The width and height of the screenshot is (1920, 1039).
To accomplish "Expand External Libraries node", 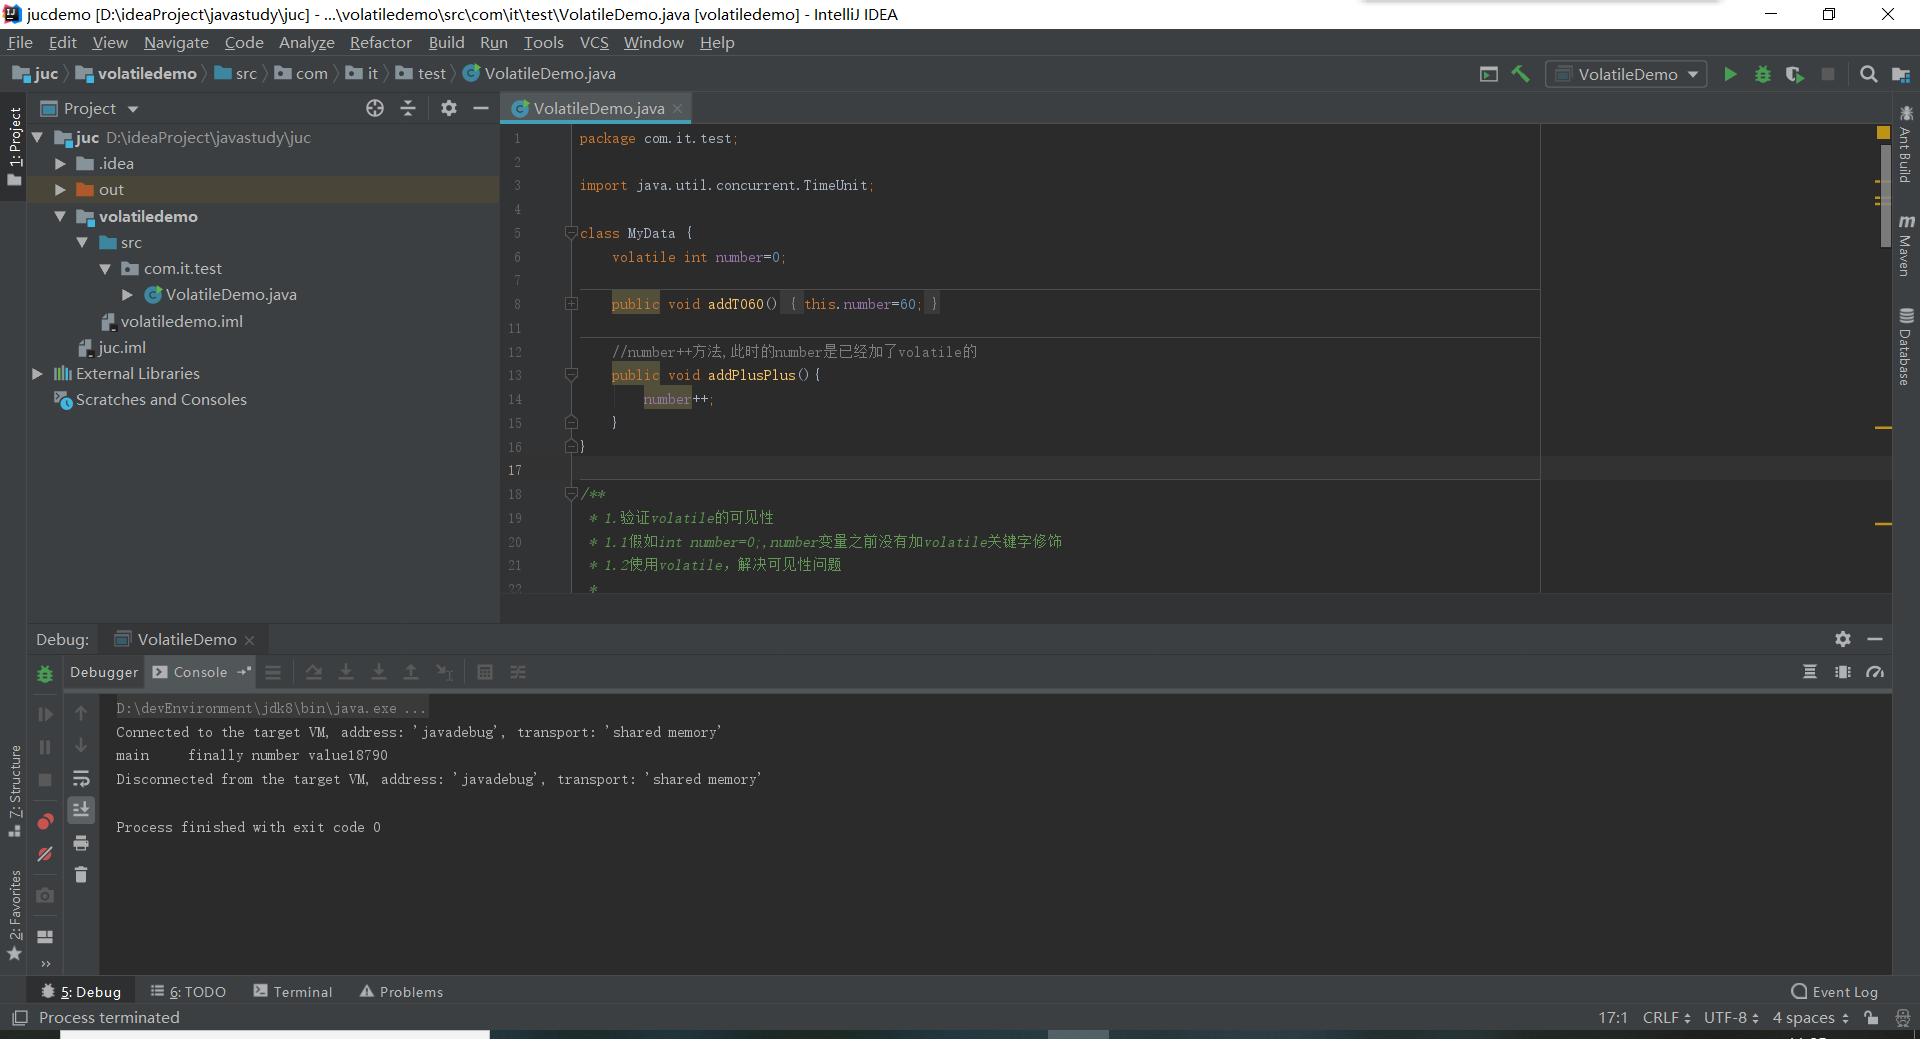I will click(x=37, y=373).
